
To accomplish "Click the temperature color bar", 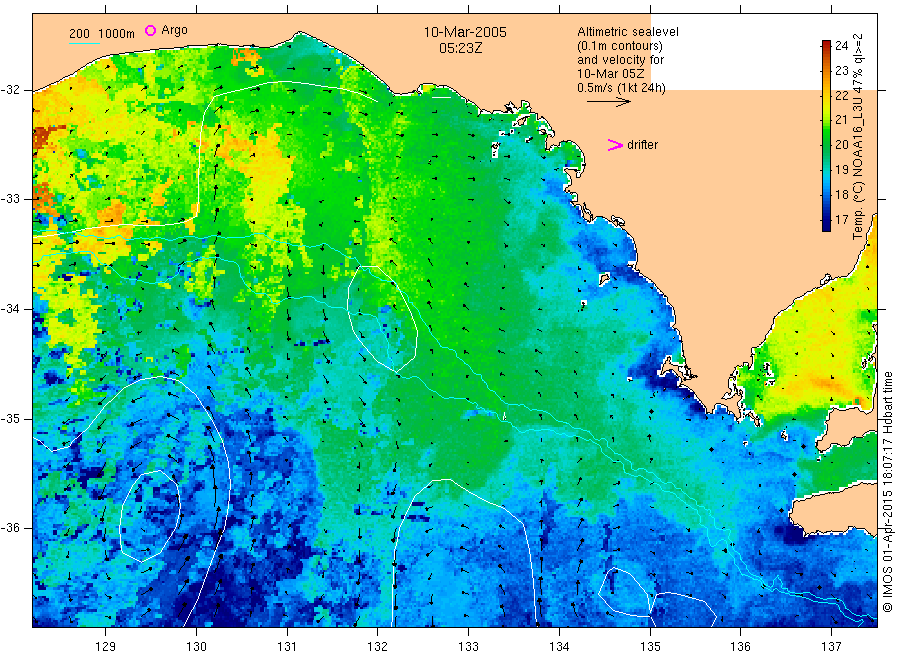I will (826, 135).
